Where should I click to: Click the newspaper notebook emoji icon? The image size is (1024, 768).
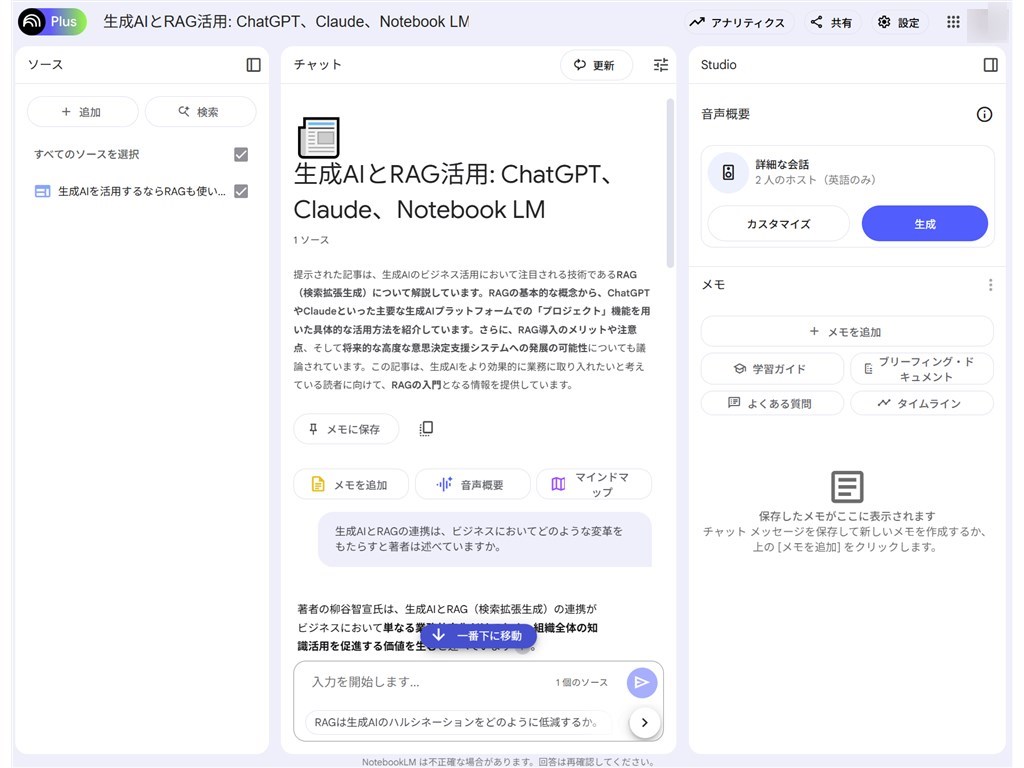tap(319, 137)
